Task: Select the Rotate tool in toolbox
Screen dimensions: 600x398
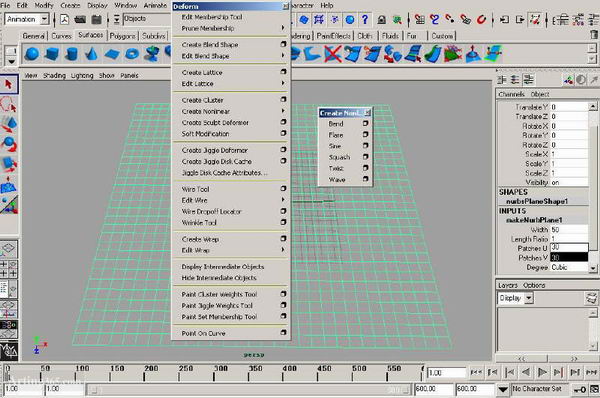Action: click(8, 144)
